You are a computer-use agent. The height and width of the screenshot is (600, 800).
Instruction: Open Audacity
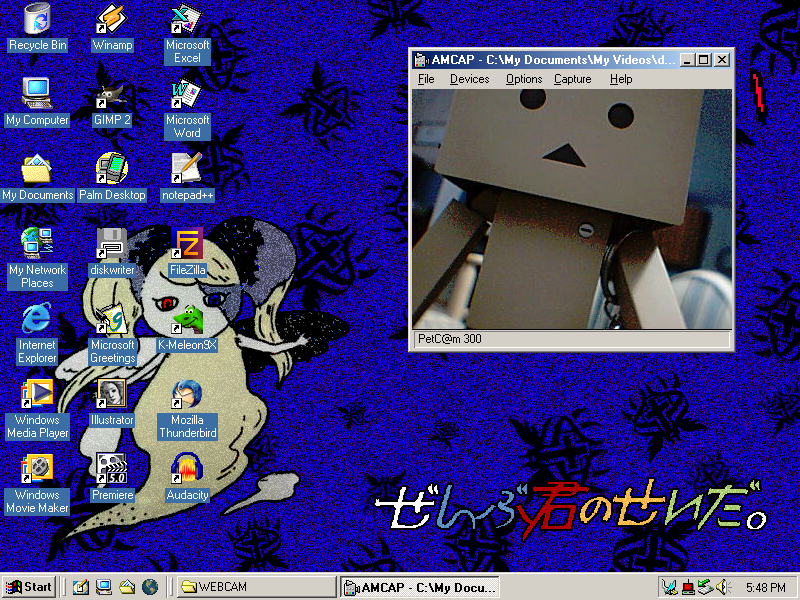187,467
